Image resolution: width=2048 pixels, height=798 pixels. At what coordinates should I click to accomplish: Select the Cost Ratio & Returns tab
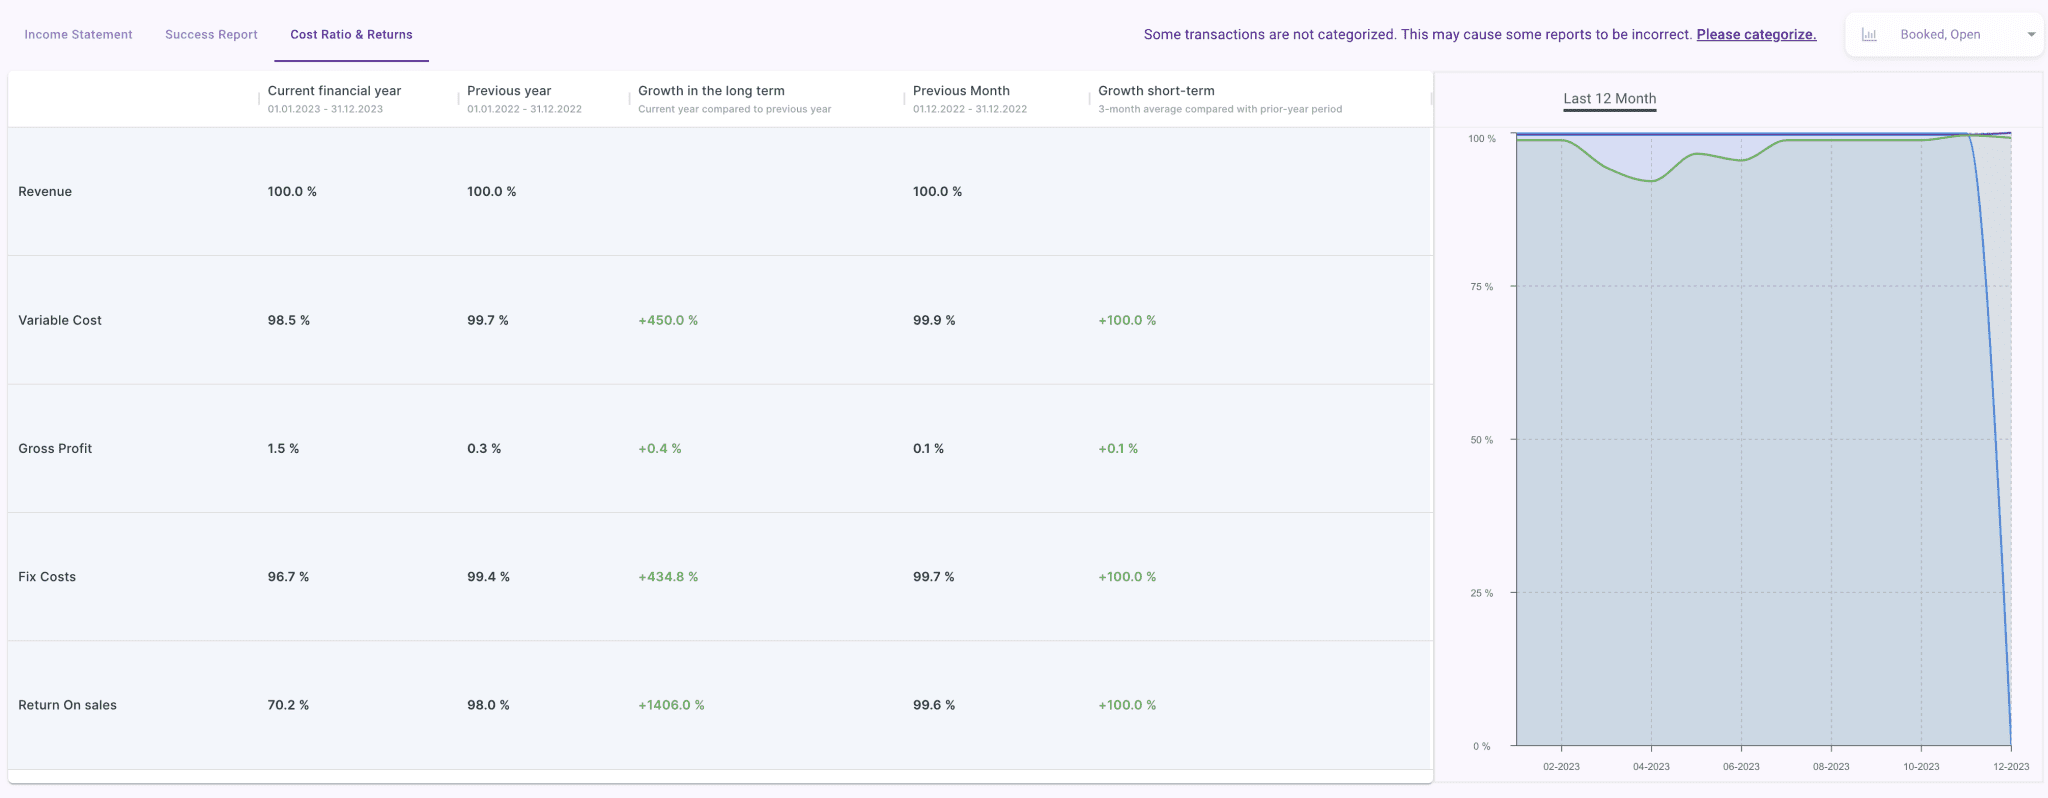click(x=351, y=34)
